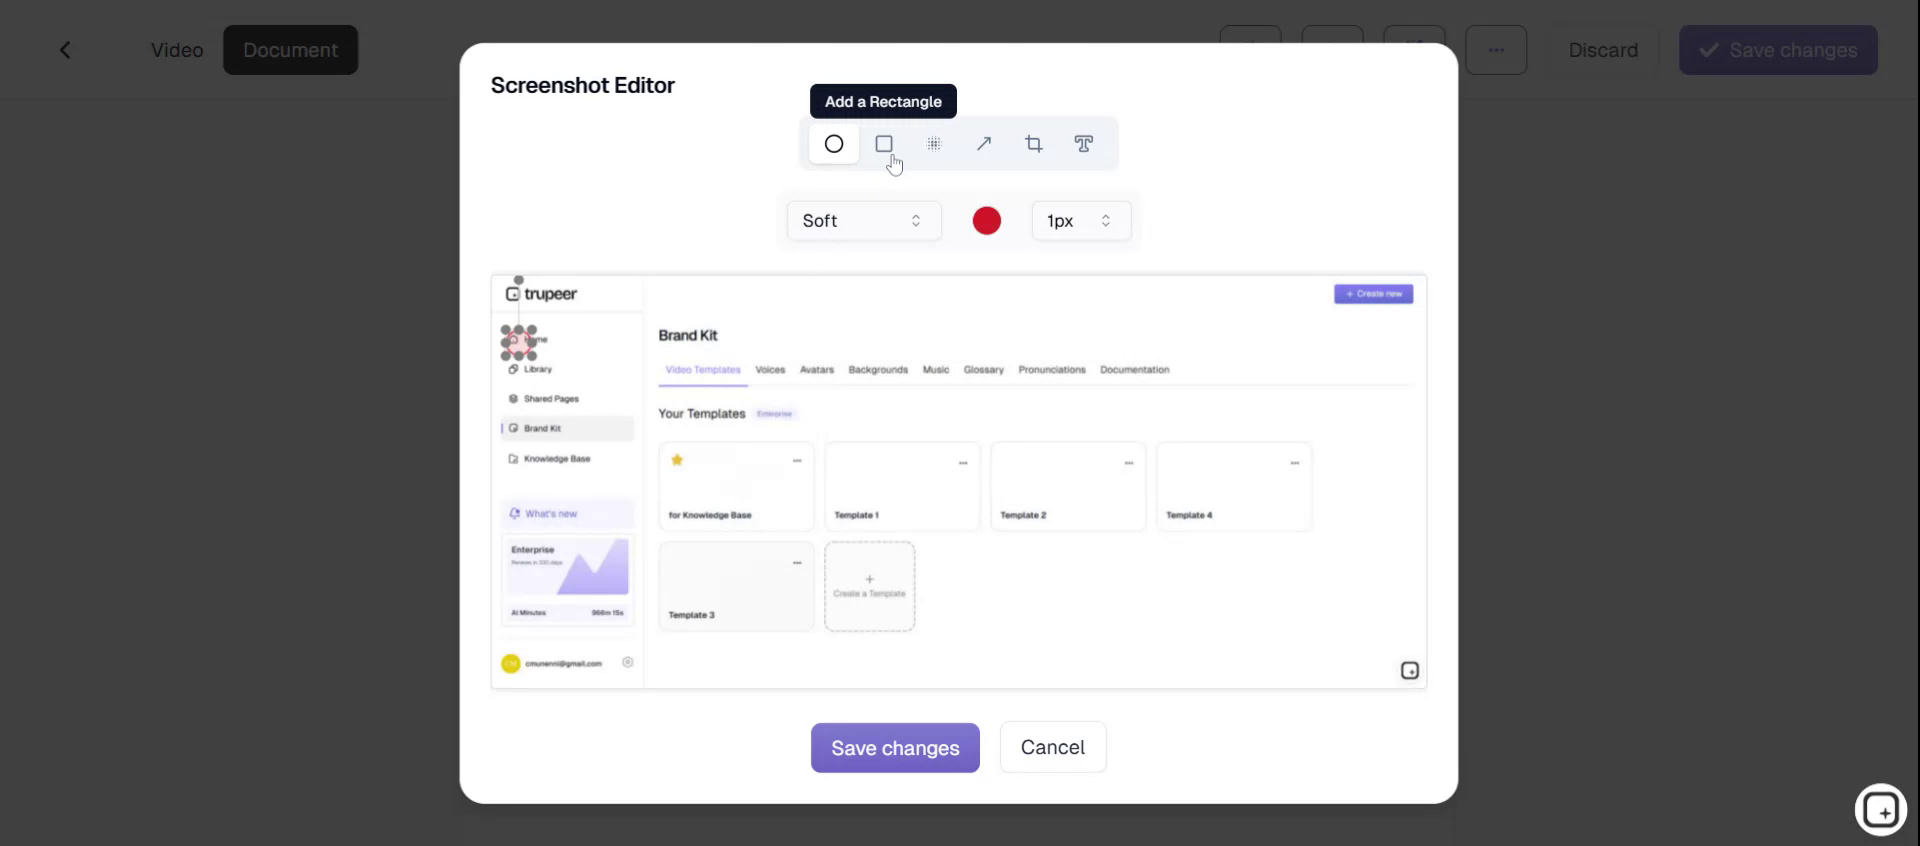Screen dimensions: 1920x846
Task: Cancel the Screenshot Editor dialog
Action: tap(1053, 747)
